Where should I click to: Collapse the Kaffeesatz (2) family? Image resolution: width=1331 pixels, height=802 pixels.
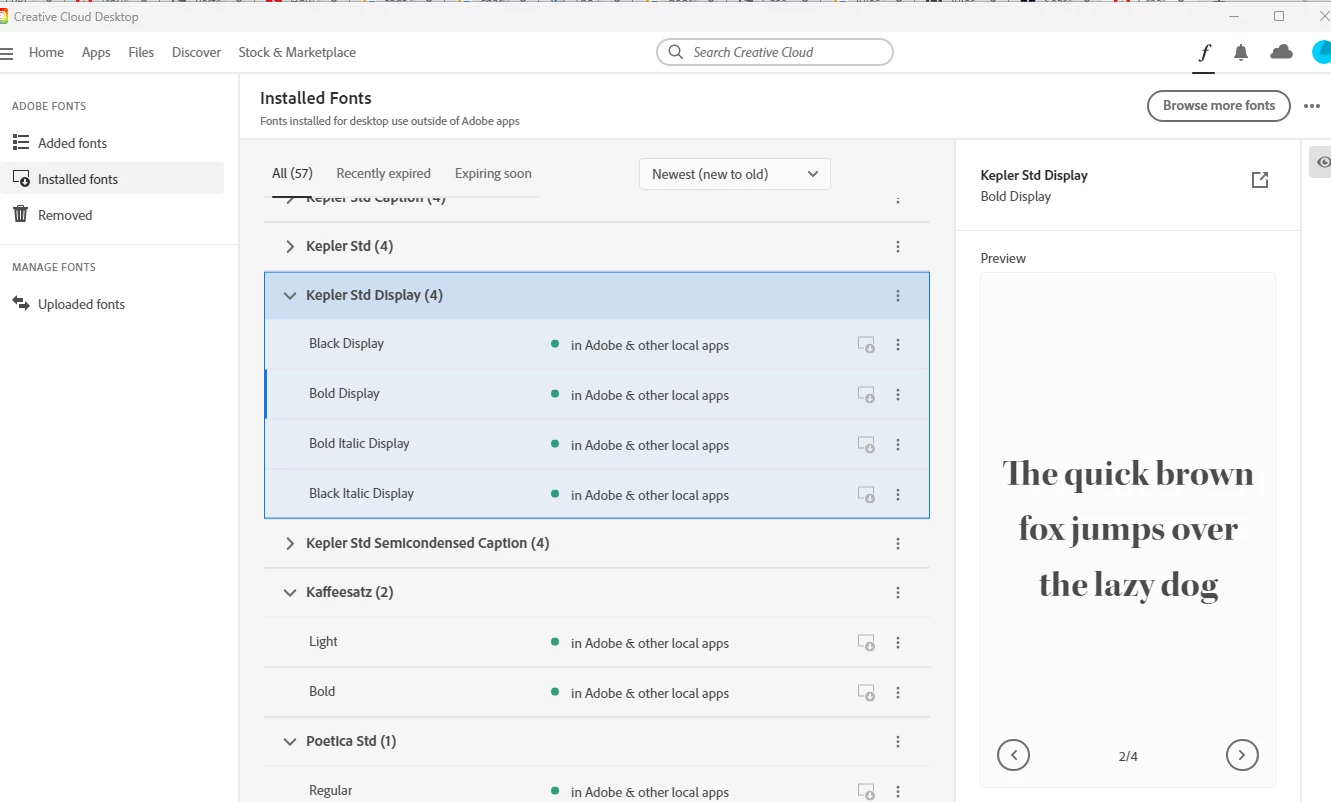point(290,593)
